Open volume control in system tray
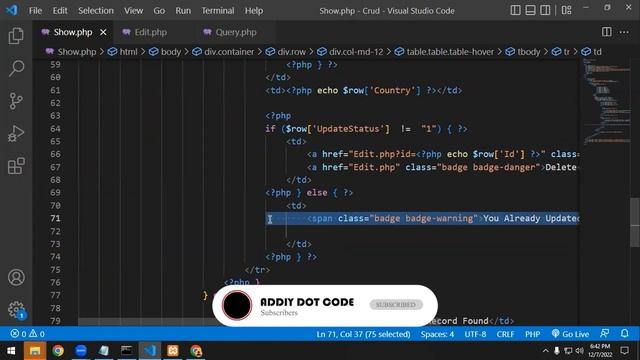This screenshot has height=360, width=640. tap(580, 351)
